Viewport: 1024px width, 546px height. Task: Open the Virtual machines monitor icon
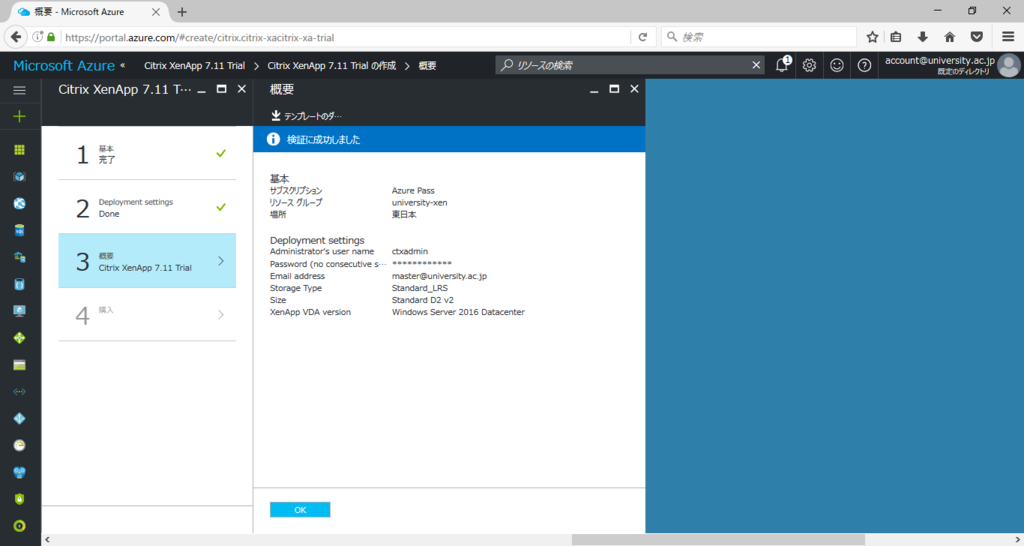tap(20, 311)
